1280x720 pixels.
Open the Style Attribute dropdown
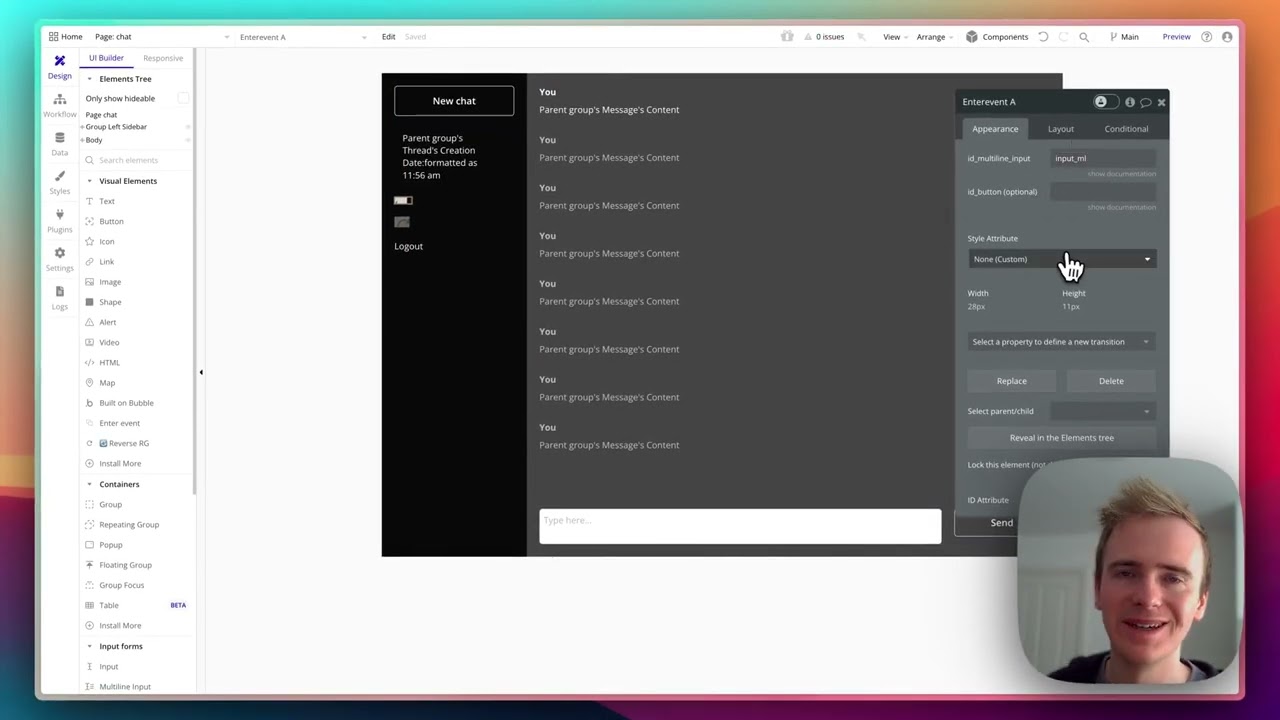(1061, 259)
